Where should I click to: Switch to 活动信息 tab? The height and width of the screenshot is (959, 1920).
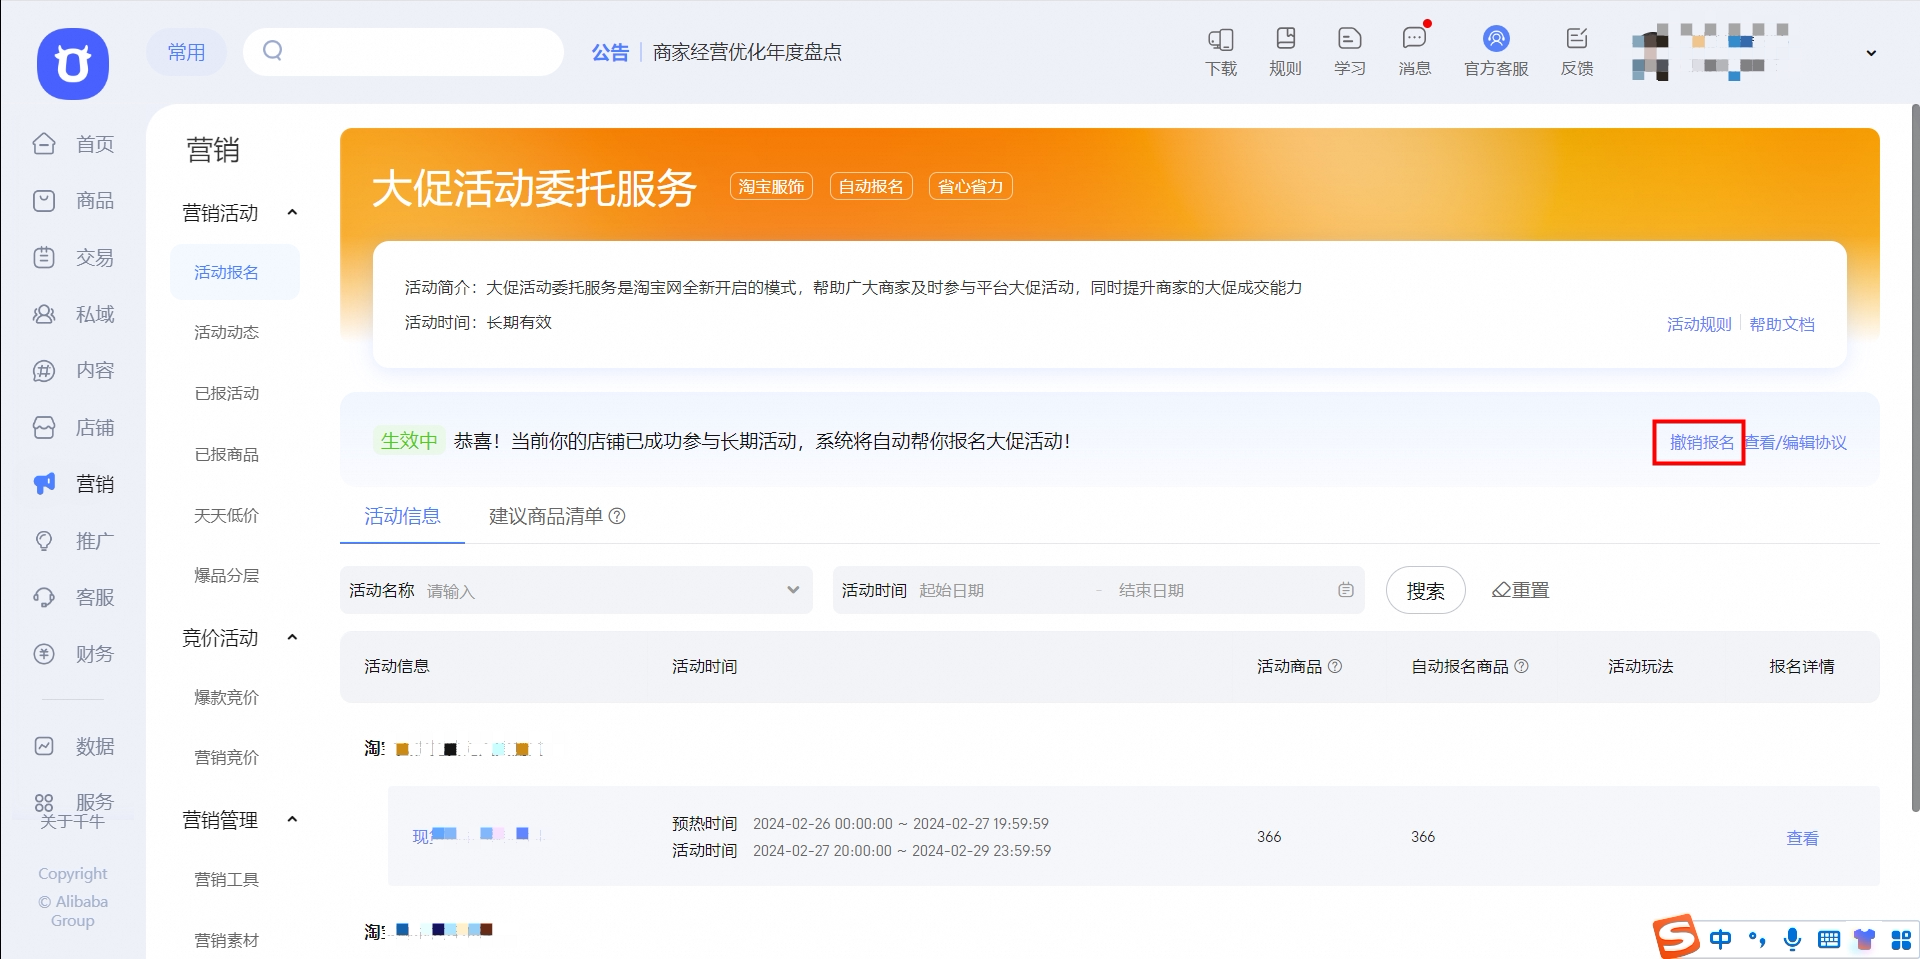[x=402, y=516]
